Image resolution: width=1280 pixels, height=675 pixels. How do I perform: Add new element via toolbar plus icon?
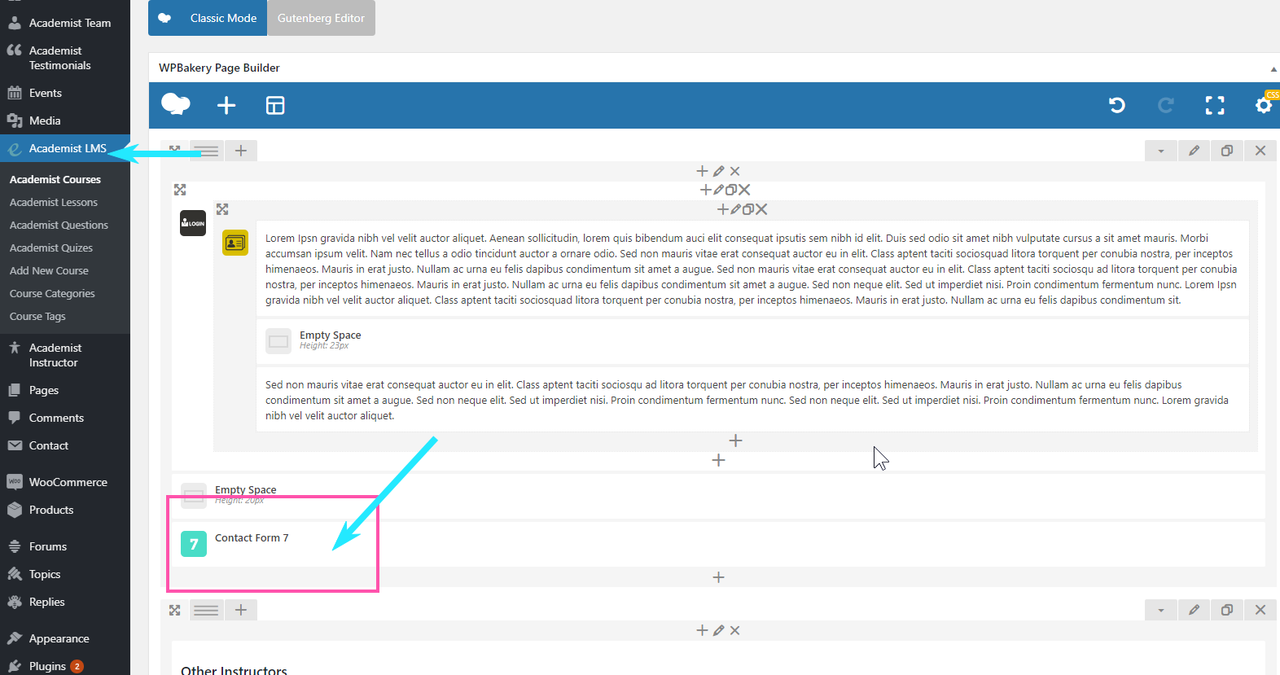click(227, 105)
